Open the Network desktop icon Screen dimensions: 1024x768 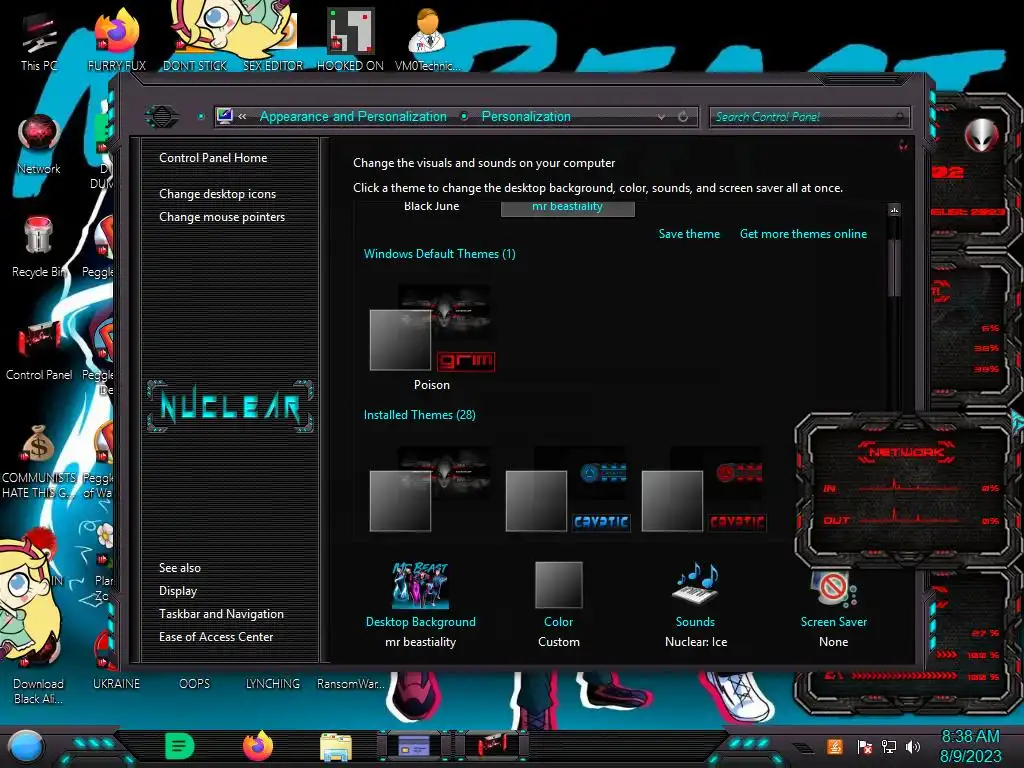click(x=39, y=144)
